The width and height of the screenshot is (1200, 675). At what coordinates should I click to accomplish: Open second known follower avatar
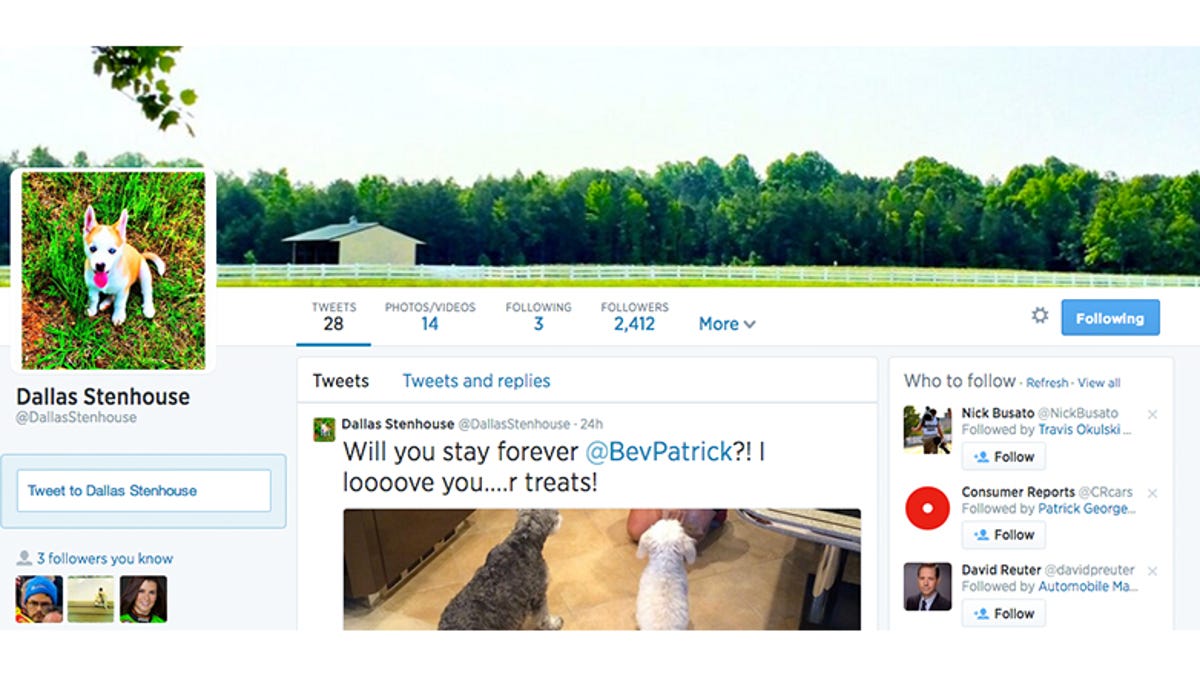coord(91,599)
